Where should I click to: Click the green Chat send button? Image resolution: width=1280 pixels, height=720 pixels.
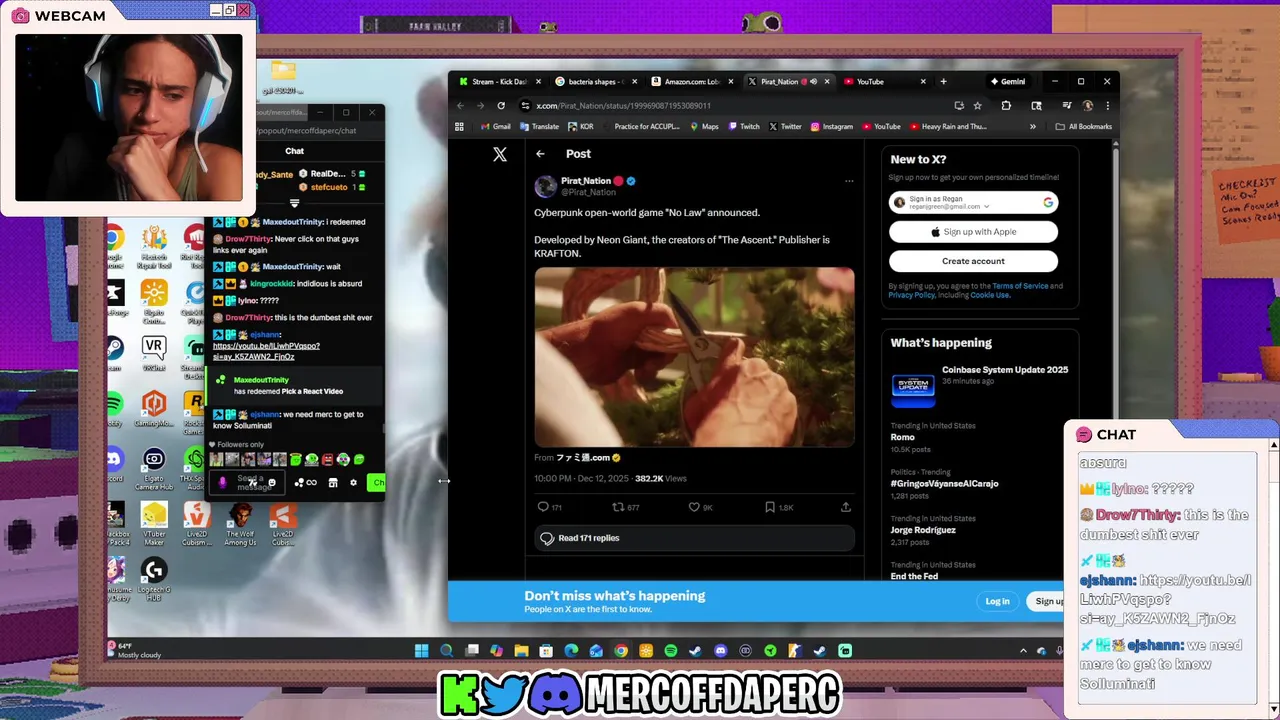tap(376, 483)
